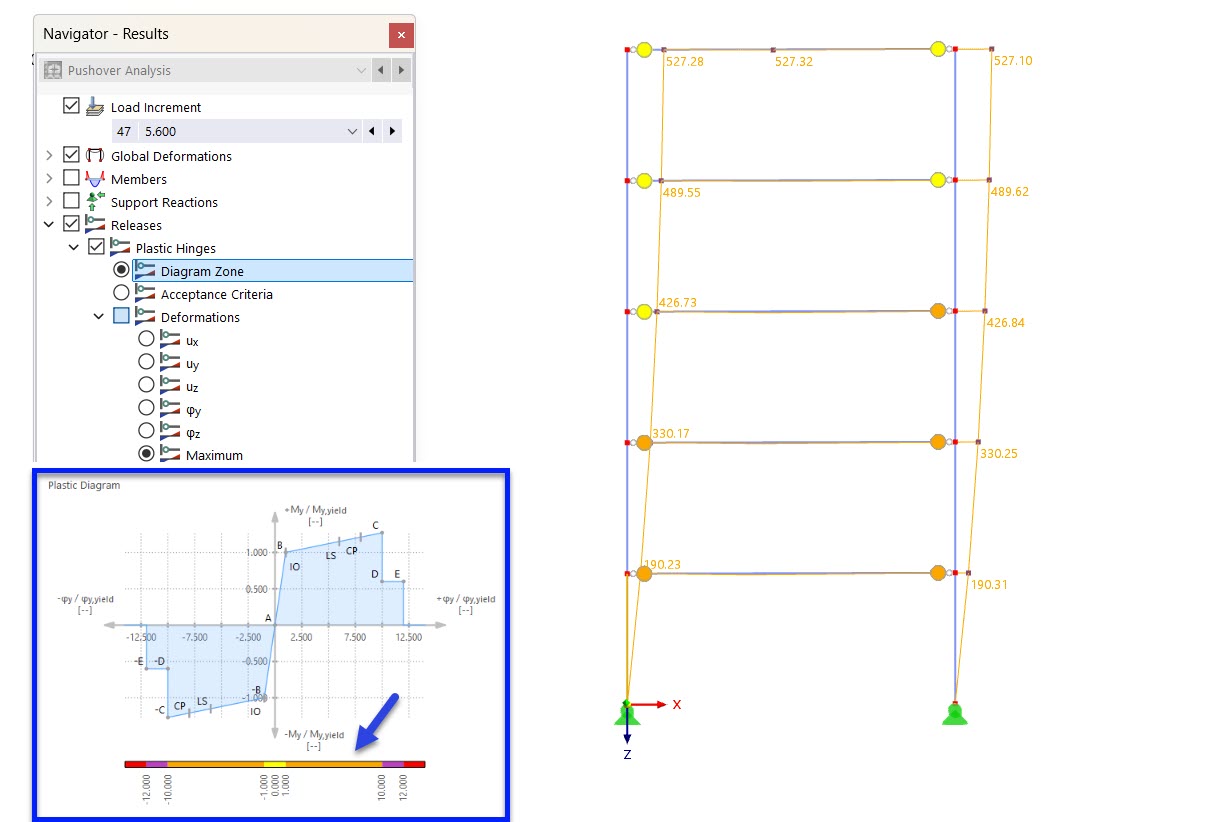The height and width of the screenshot is (822, 1221).
Task: Click the hinge icon beside Maximum
Action: pyautogui.click(x=168, y=455)
